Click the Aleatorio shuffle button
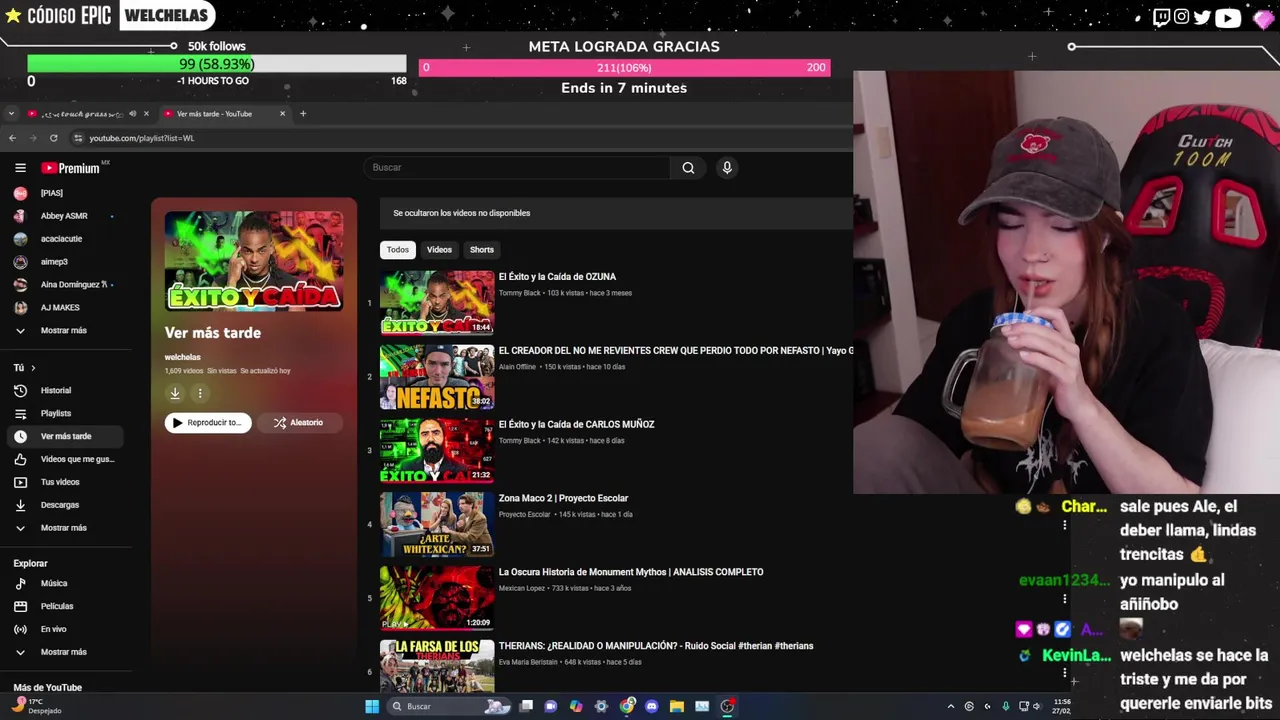 coord(299,423)
